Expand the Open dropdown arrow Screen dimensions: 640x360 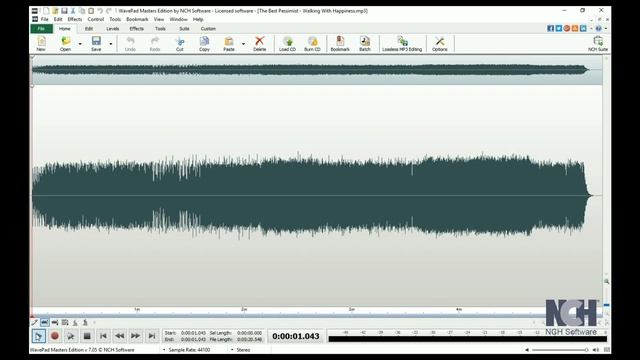pos(80,44)
